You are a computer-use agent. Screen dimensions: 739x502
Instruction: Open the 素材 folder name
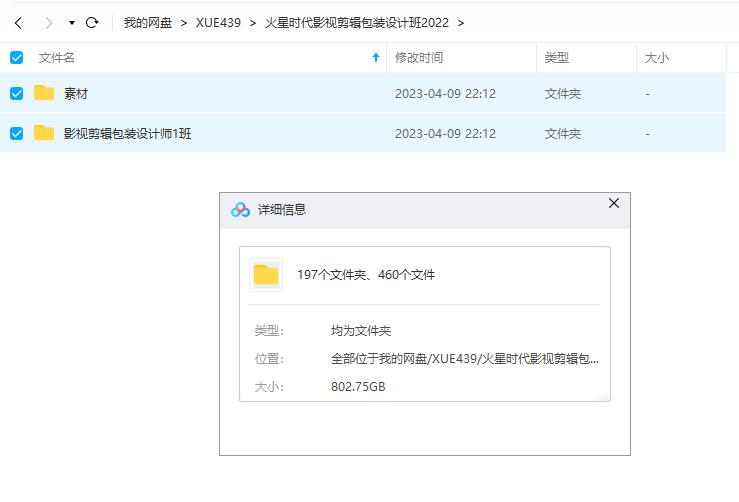click(x=76, y=93)
